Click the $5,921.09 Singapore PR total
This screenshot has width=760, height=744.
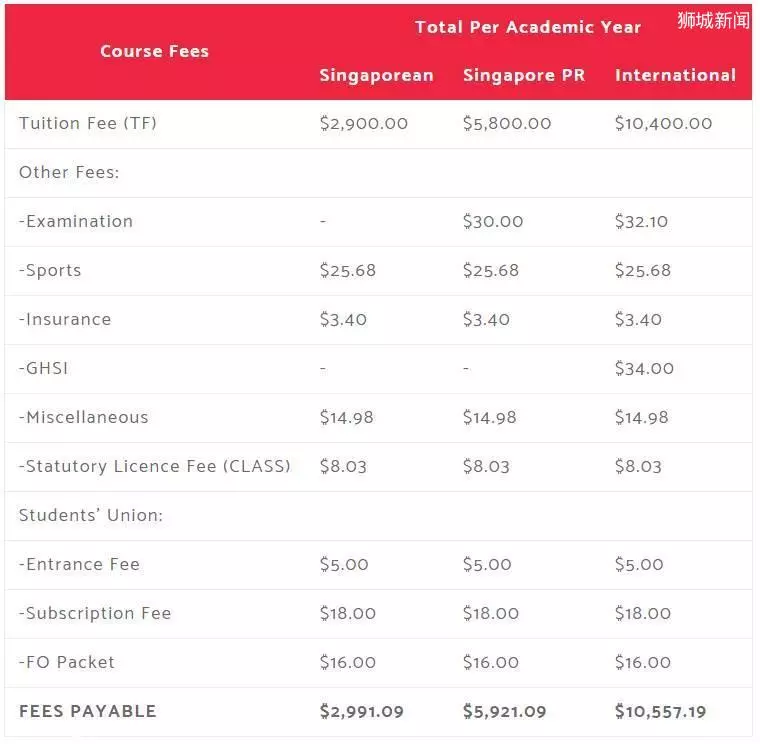(x=504, y=712)
